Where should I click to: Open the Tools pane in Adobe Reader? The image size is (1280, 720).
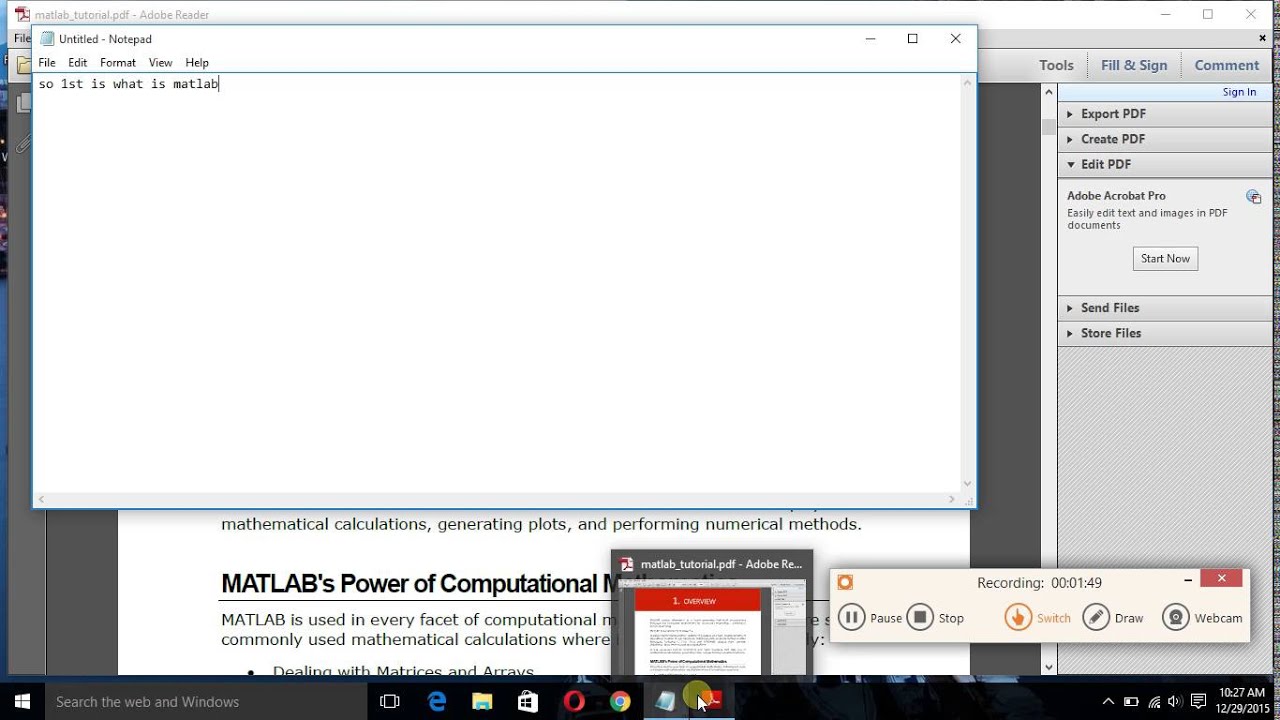1056,65
